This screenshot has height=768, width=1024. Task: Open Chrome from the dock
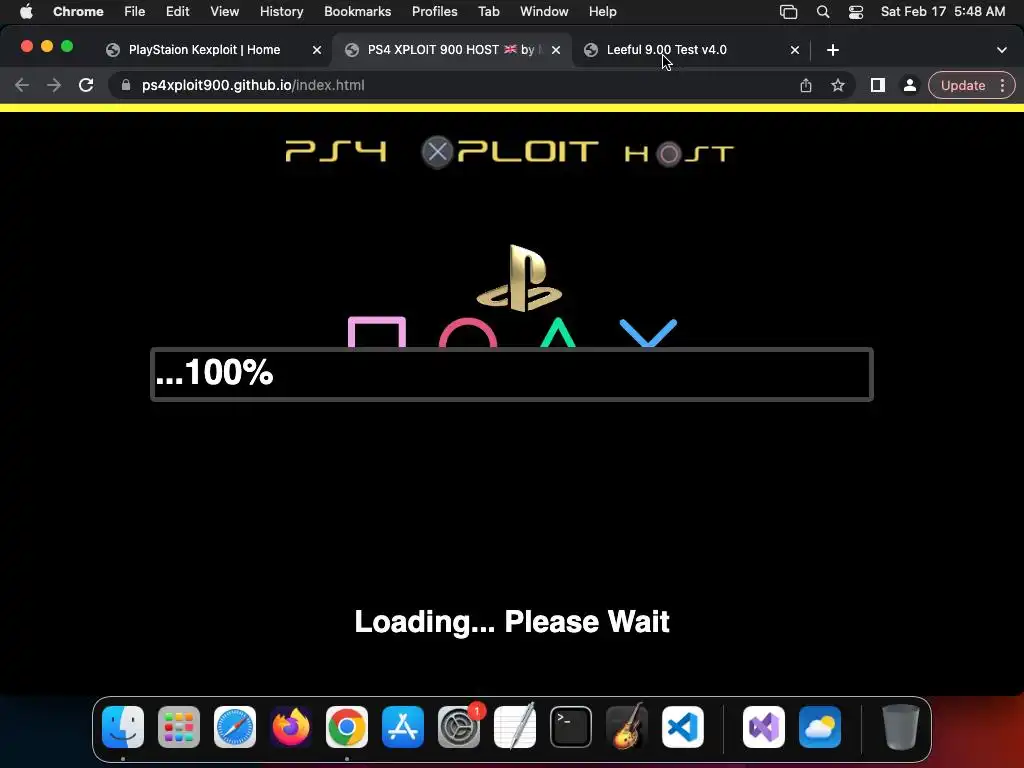click(347, 727)
